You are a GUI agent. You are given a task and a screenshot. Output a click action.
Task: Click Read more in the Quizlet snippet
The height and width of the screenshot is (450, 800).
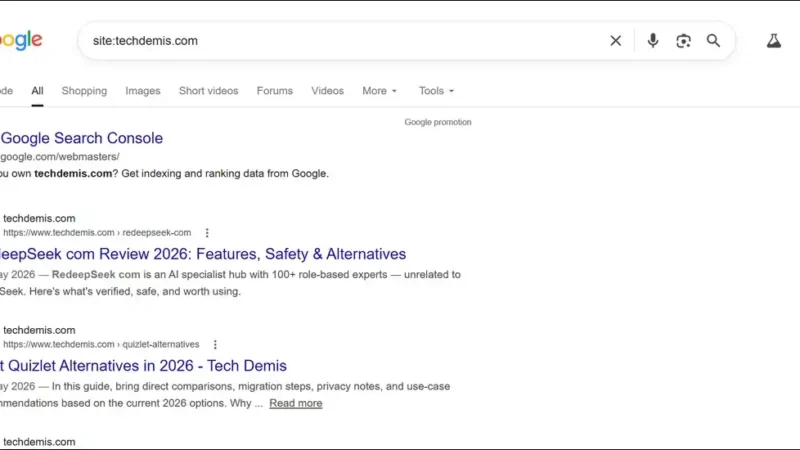(295, 404)
